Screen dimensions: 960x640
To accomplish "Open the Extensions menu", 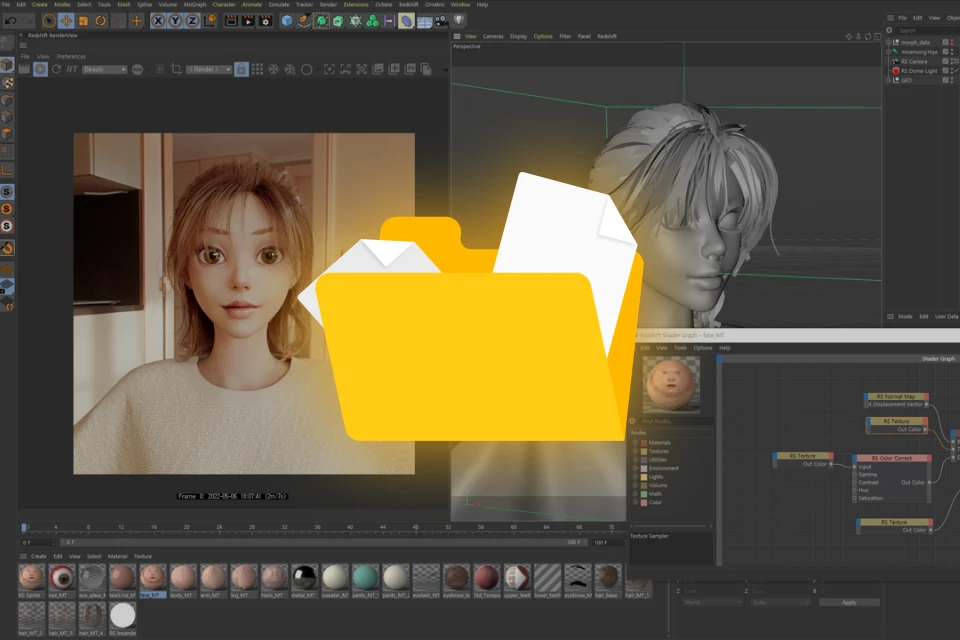I will point(356,4).
